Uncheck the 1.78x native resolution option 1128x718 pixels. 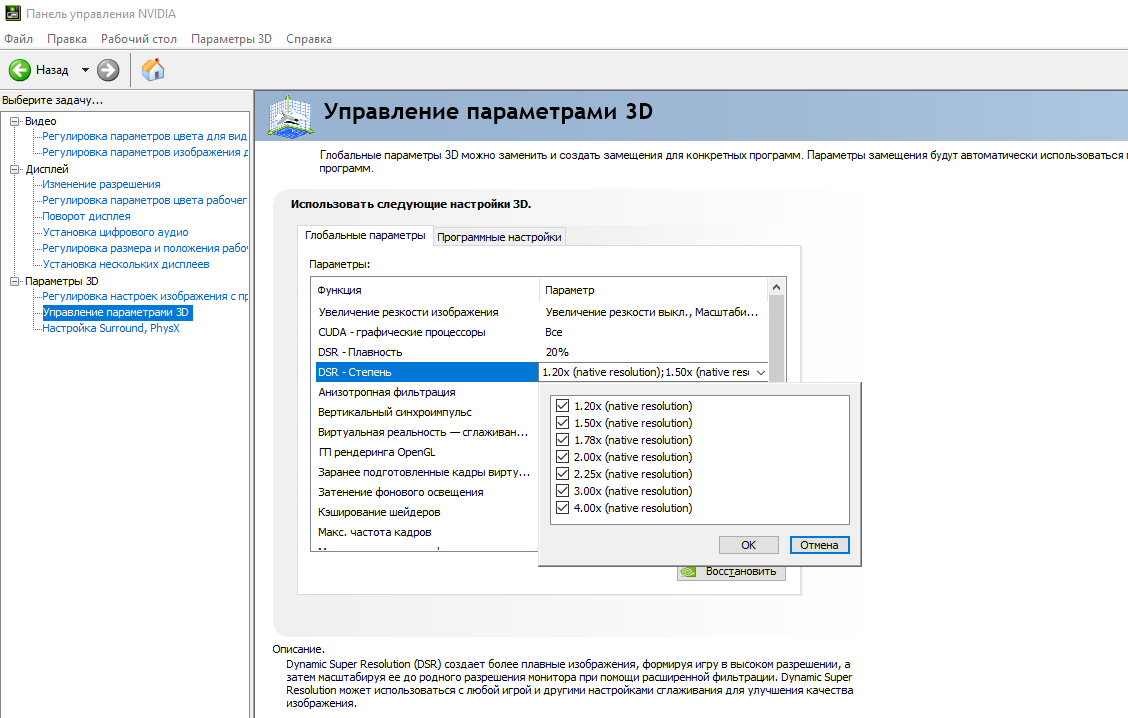tap(563, 440)
